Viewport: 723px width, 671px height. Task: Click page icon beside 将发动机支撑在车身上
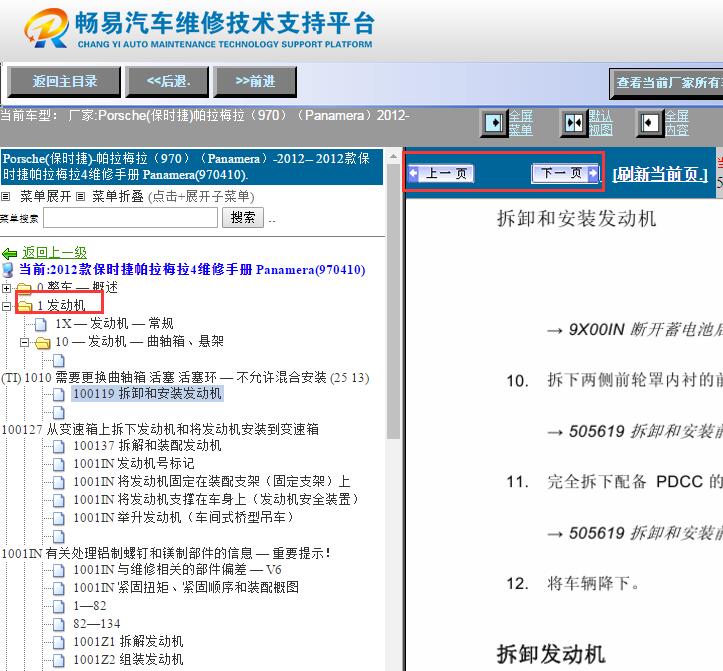(59, 500)
